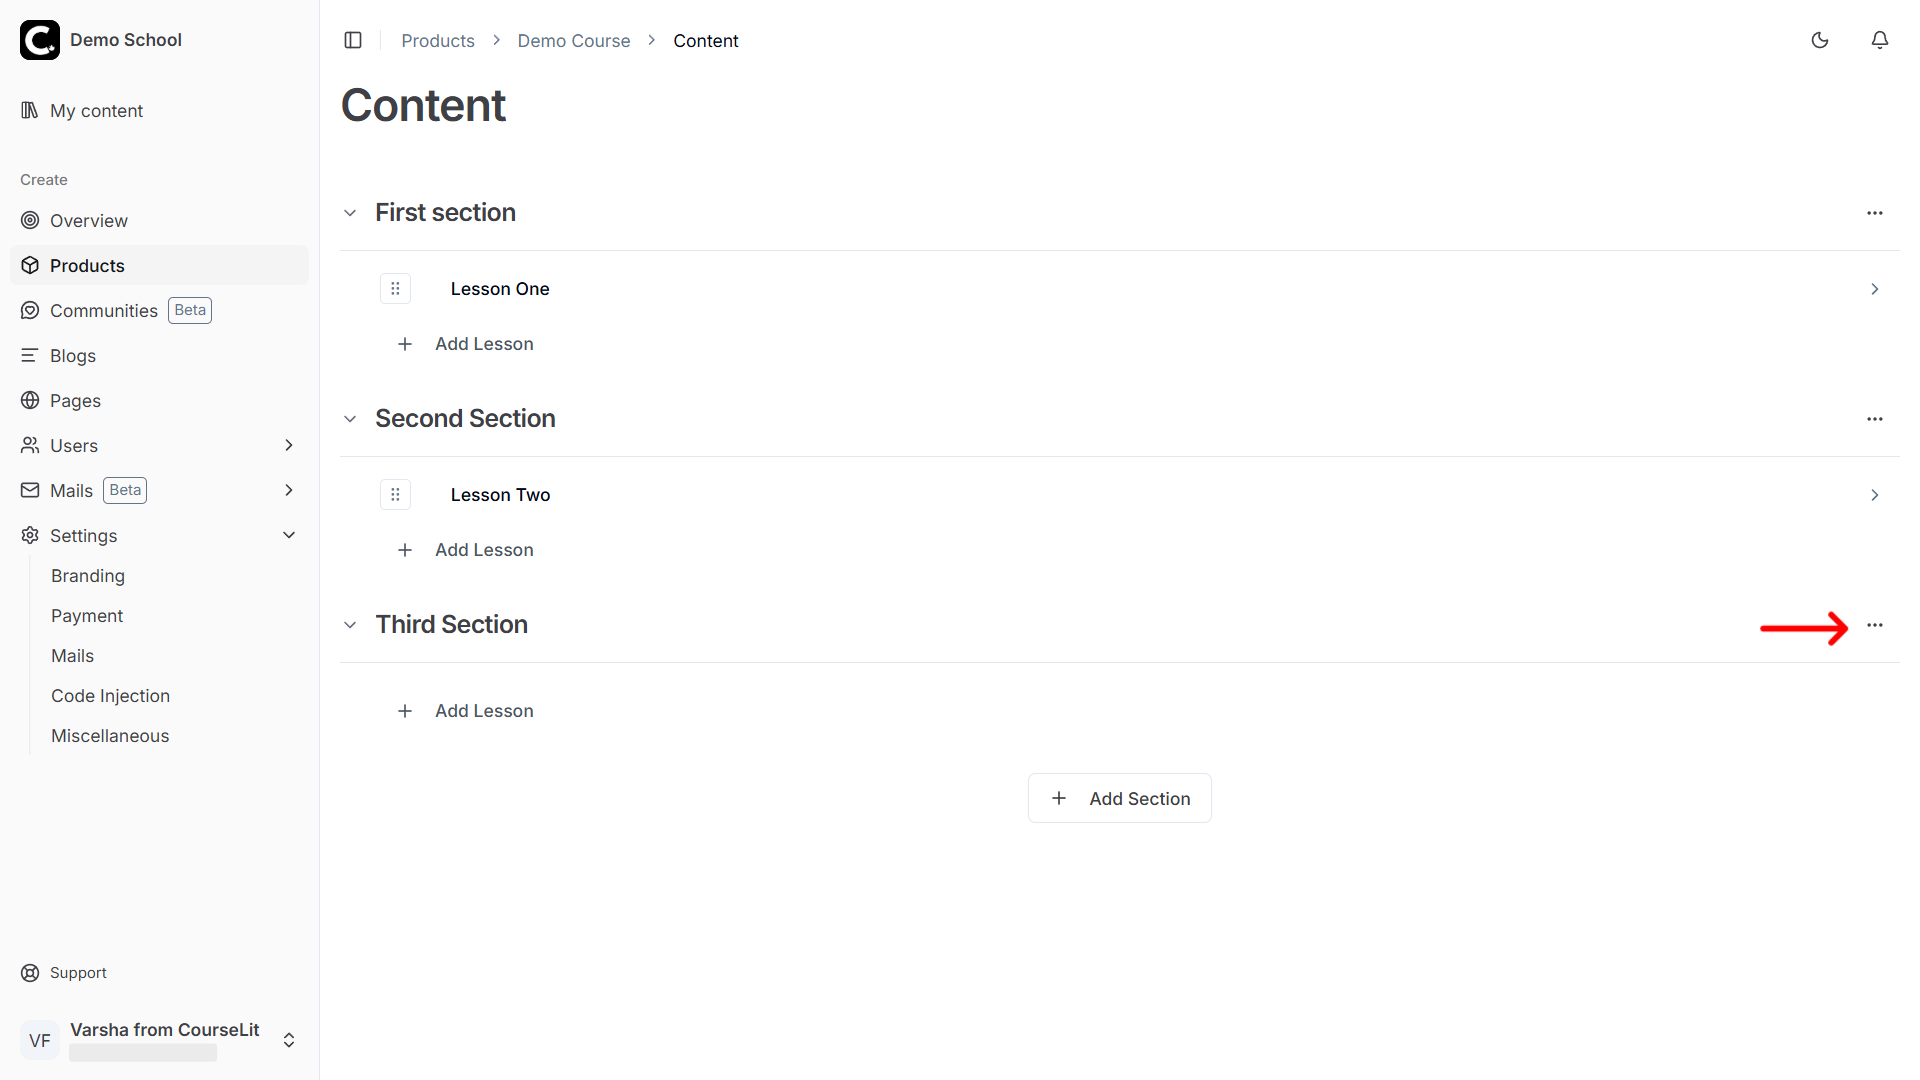This screenshot has width=1920, height=1080.
Task: Open First section three-dot options menu
Action: point(1875,213)
